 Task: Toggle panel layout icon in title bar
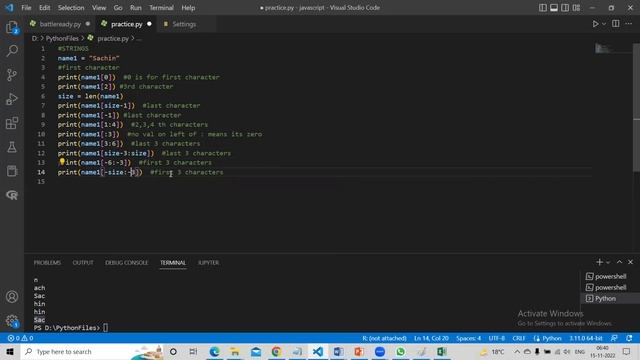(x=554, y=8)
